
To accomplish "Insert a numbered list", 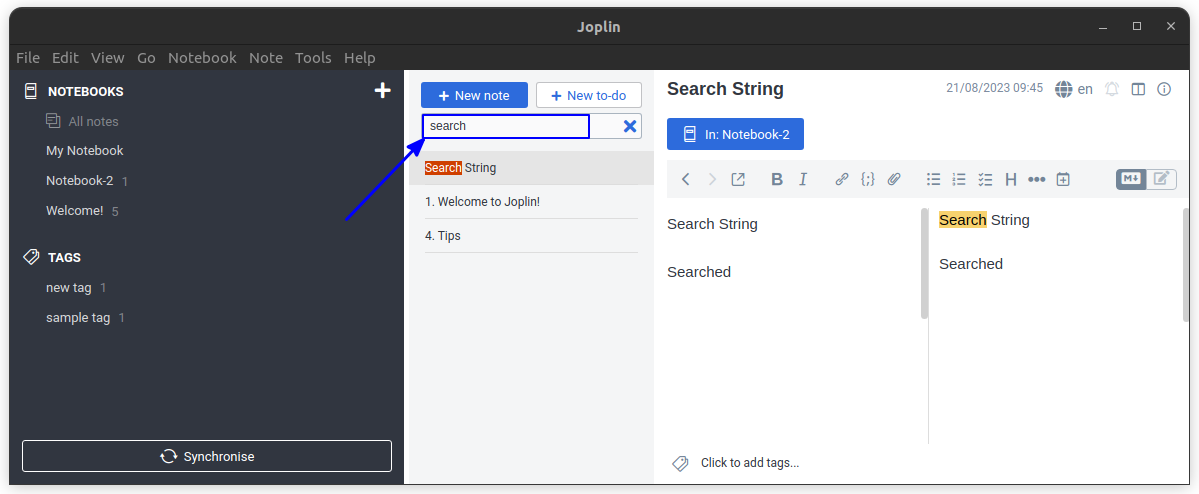I will click(x=959, y=179).
